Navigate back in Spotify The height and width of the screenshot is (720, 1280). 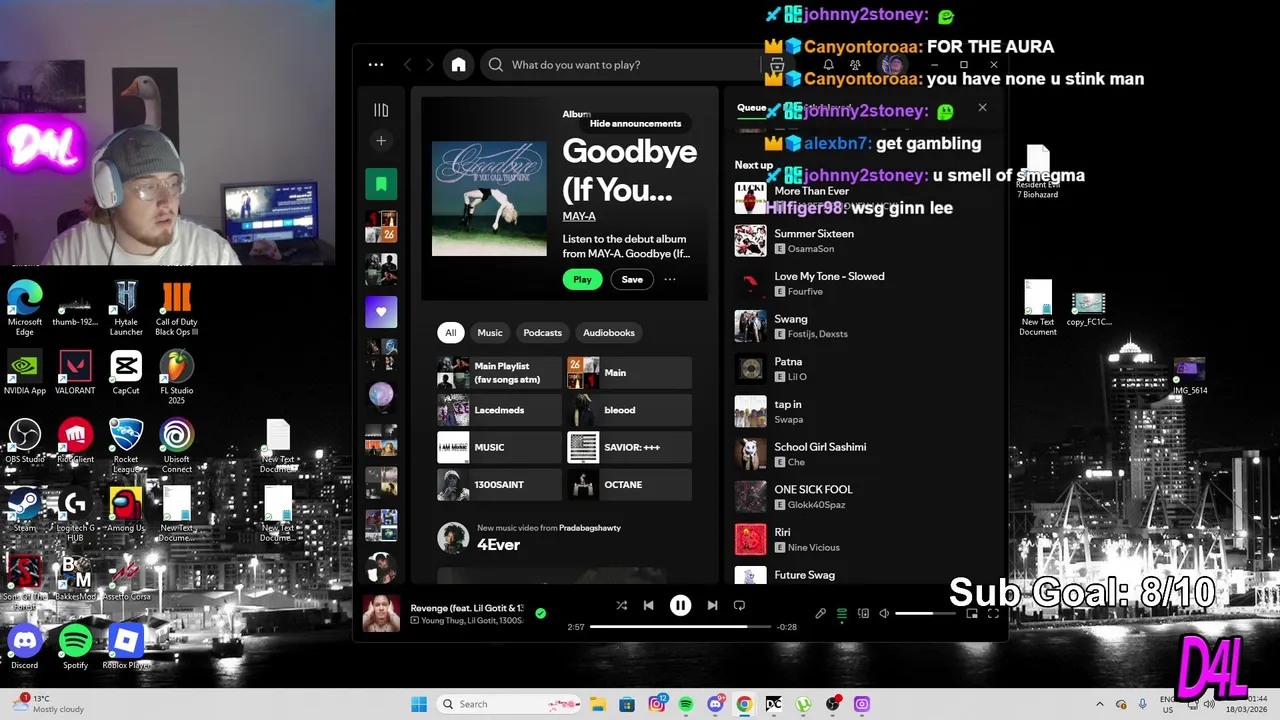(407, 64)
